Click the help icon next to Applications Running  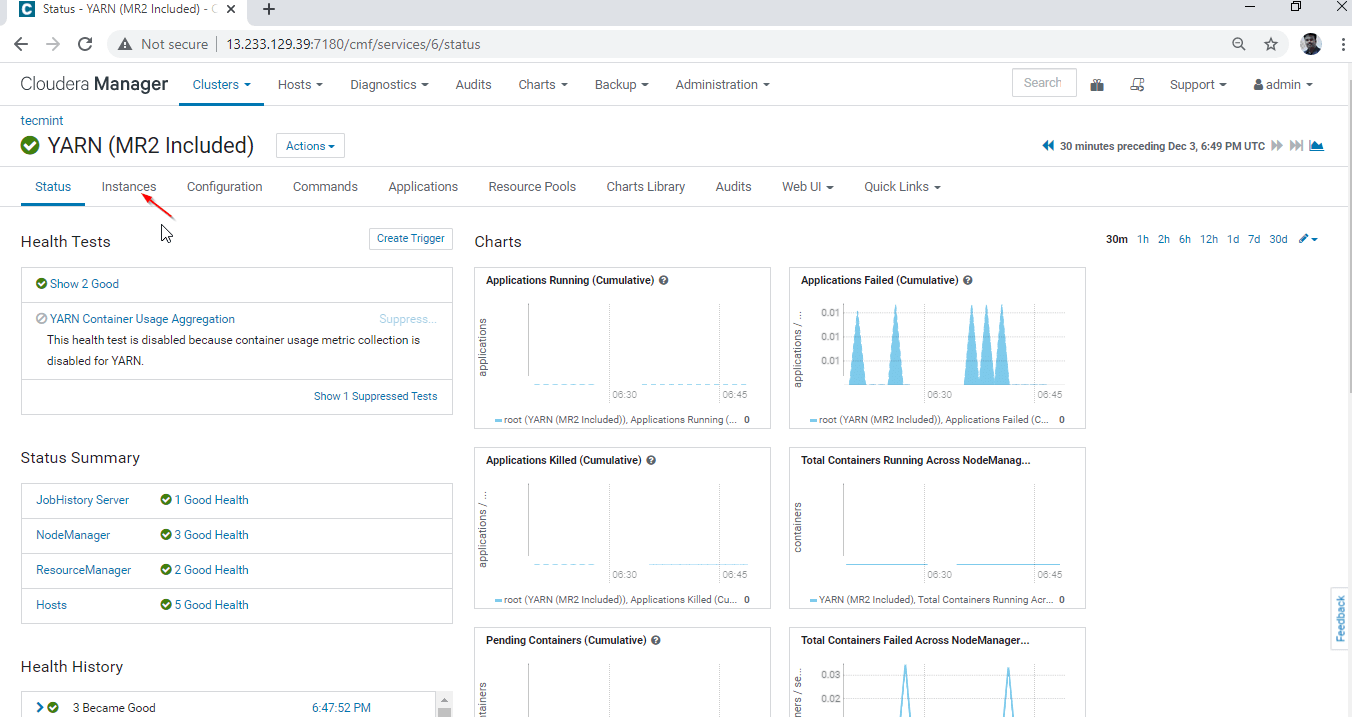tap(664, 281)
